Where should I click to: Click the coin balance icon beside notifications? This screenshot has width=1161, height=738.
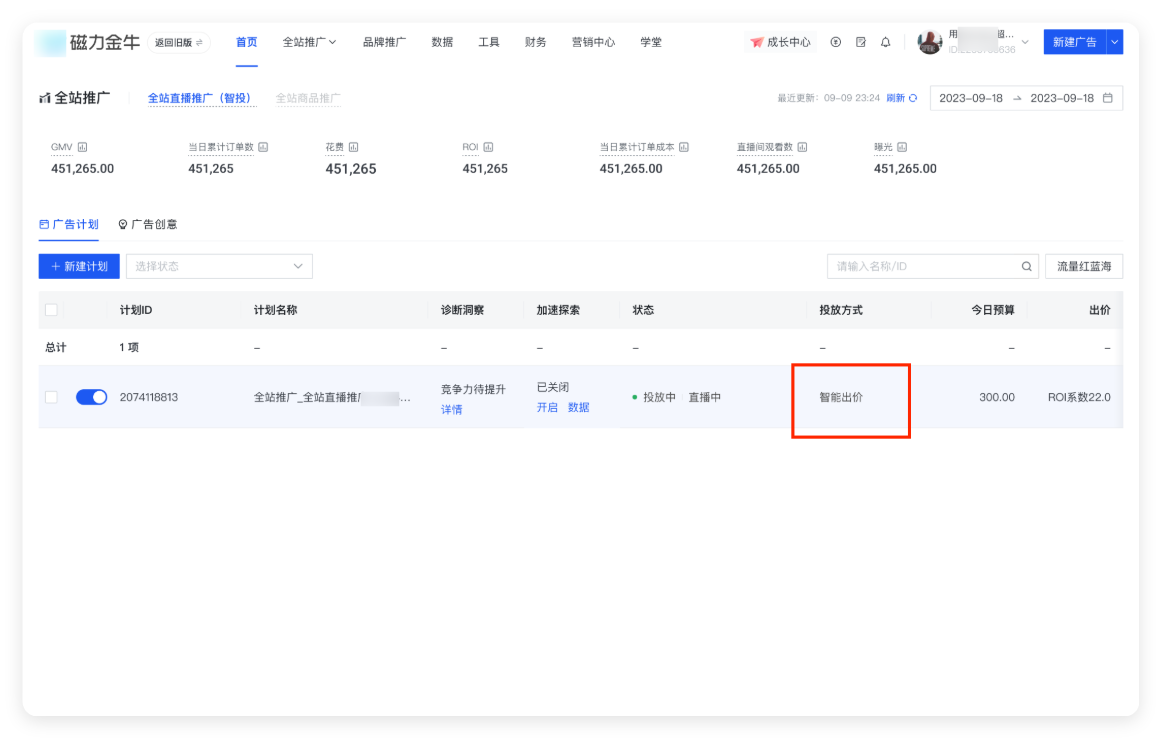(x=836, y=42)
